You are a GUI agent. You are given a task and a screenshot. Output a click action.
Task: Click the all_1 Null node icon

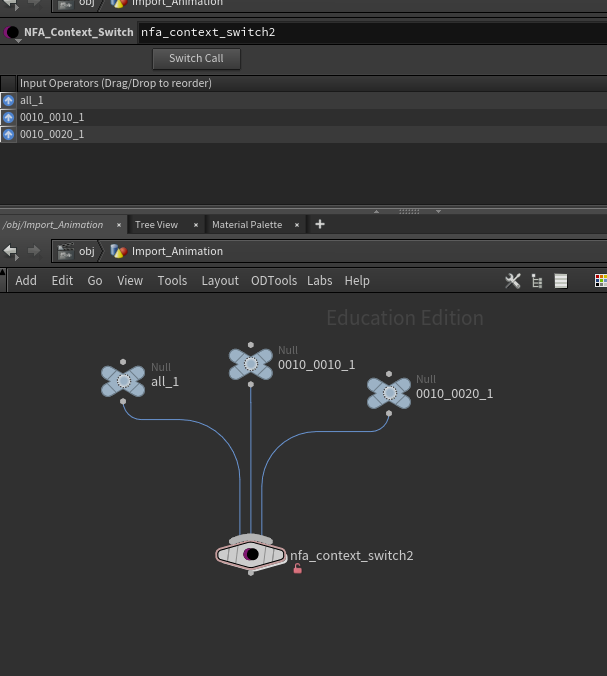click(123, 381)
